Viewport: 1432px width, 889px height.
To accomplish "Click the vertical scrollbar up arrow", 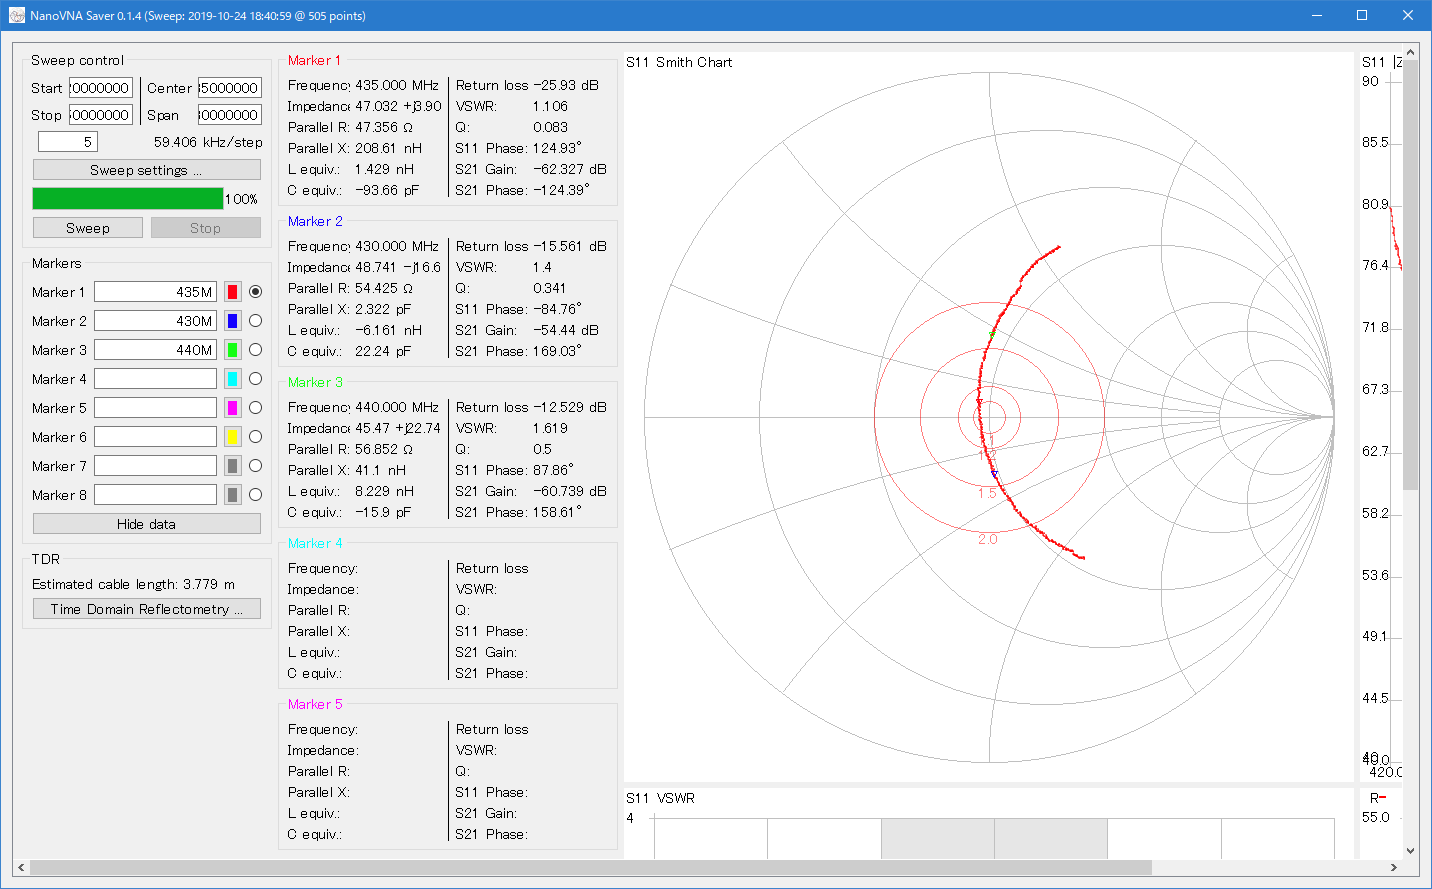I will click(1411, 52).
